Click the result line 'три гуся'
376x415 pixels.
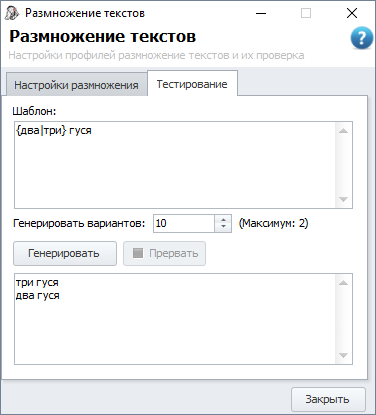37,283
